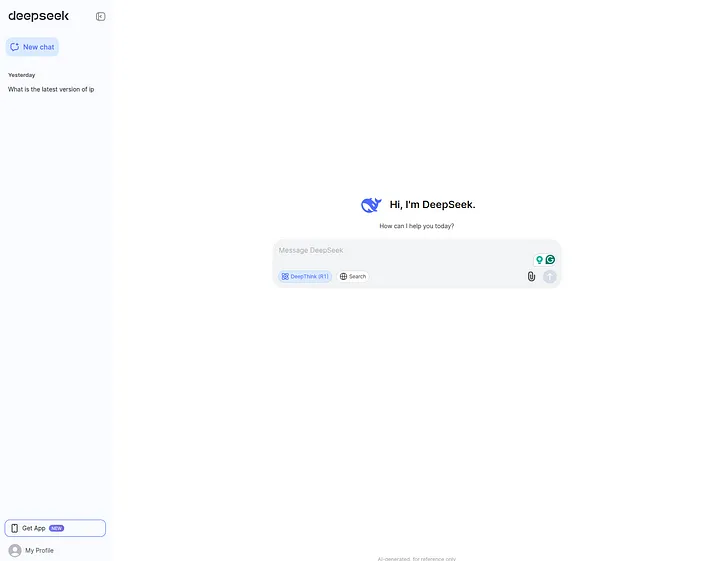Click the 'How can I help you today?' text
This screenshot has height=561, width=720.
416,226
